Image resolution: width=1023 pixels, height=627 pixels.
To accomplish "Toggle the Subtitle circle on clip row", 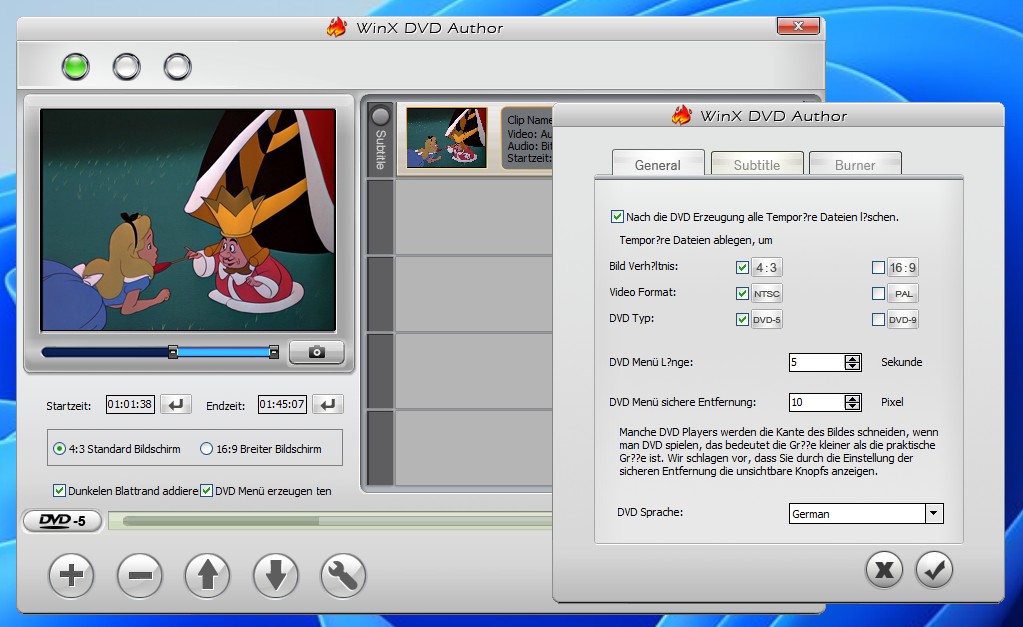I will click(380, 116).
